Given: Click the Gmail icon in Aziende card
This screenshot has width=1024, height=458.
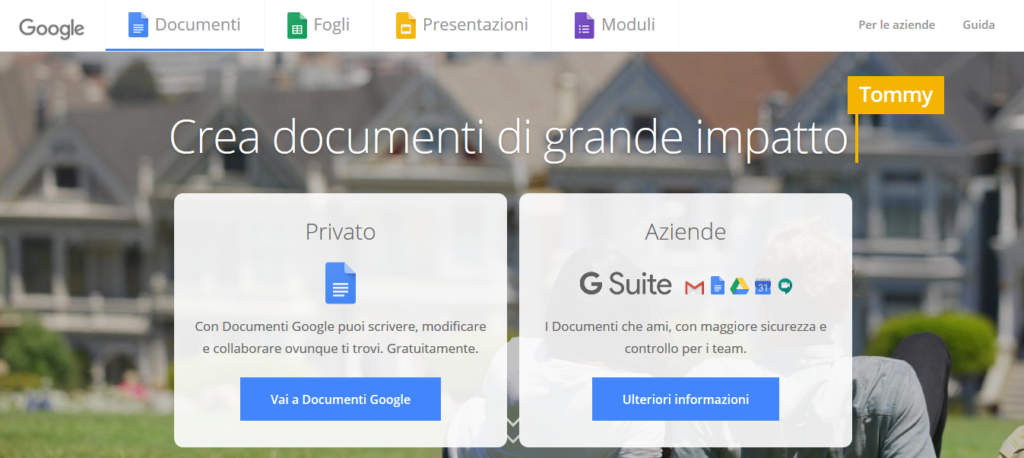Looking at the screenshot, I should [x=694, y=287].
